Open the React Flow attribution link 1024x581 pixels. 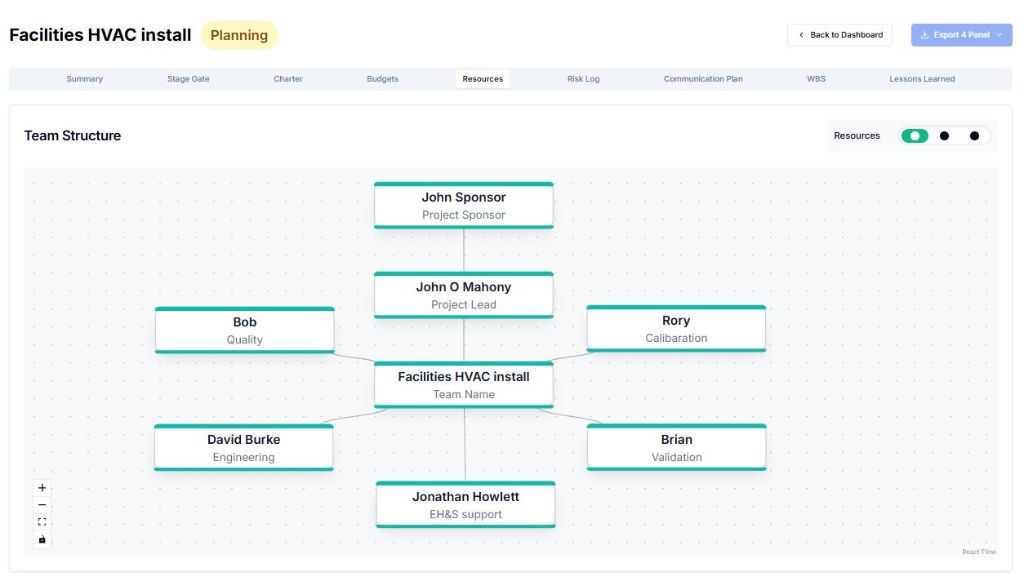click(979, 551)
